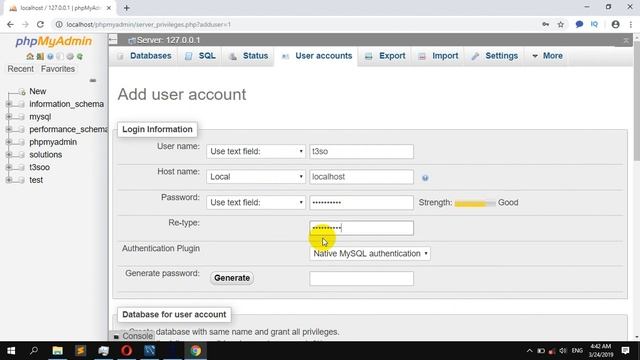This screenshot has width=640, height=360.
Task: Open Host name 'Local' dropdown
Action: (x=256, y=177)
